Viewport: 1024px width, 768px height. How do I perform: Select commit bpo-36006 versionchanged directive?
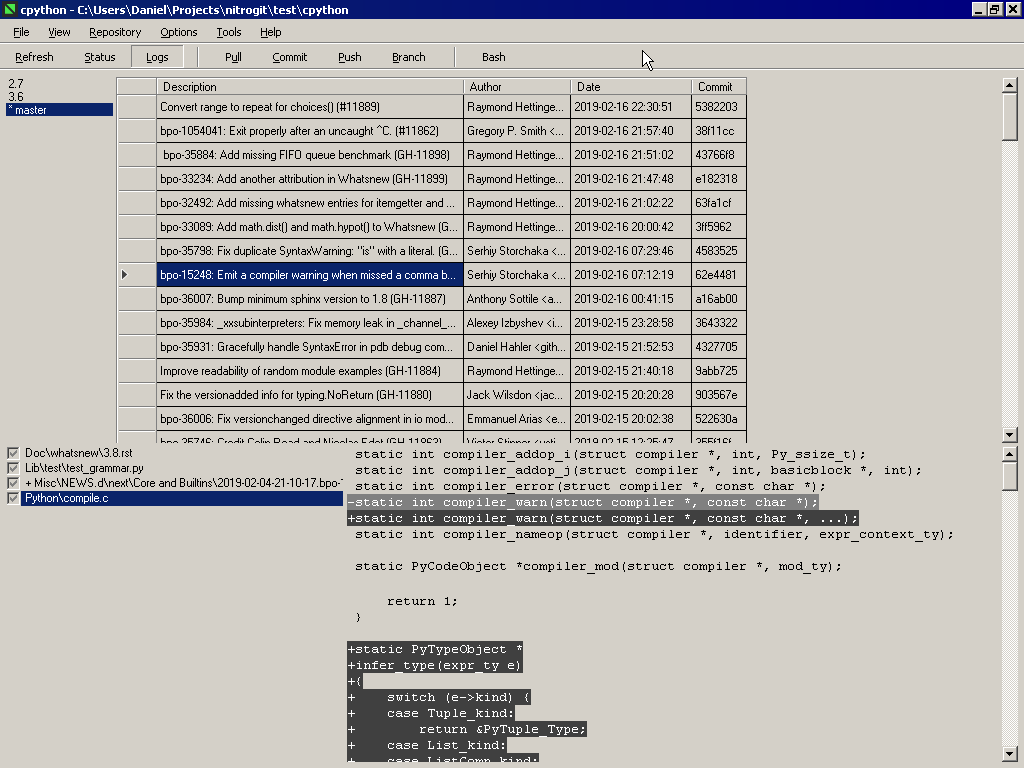tap(310, 419)
